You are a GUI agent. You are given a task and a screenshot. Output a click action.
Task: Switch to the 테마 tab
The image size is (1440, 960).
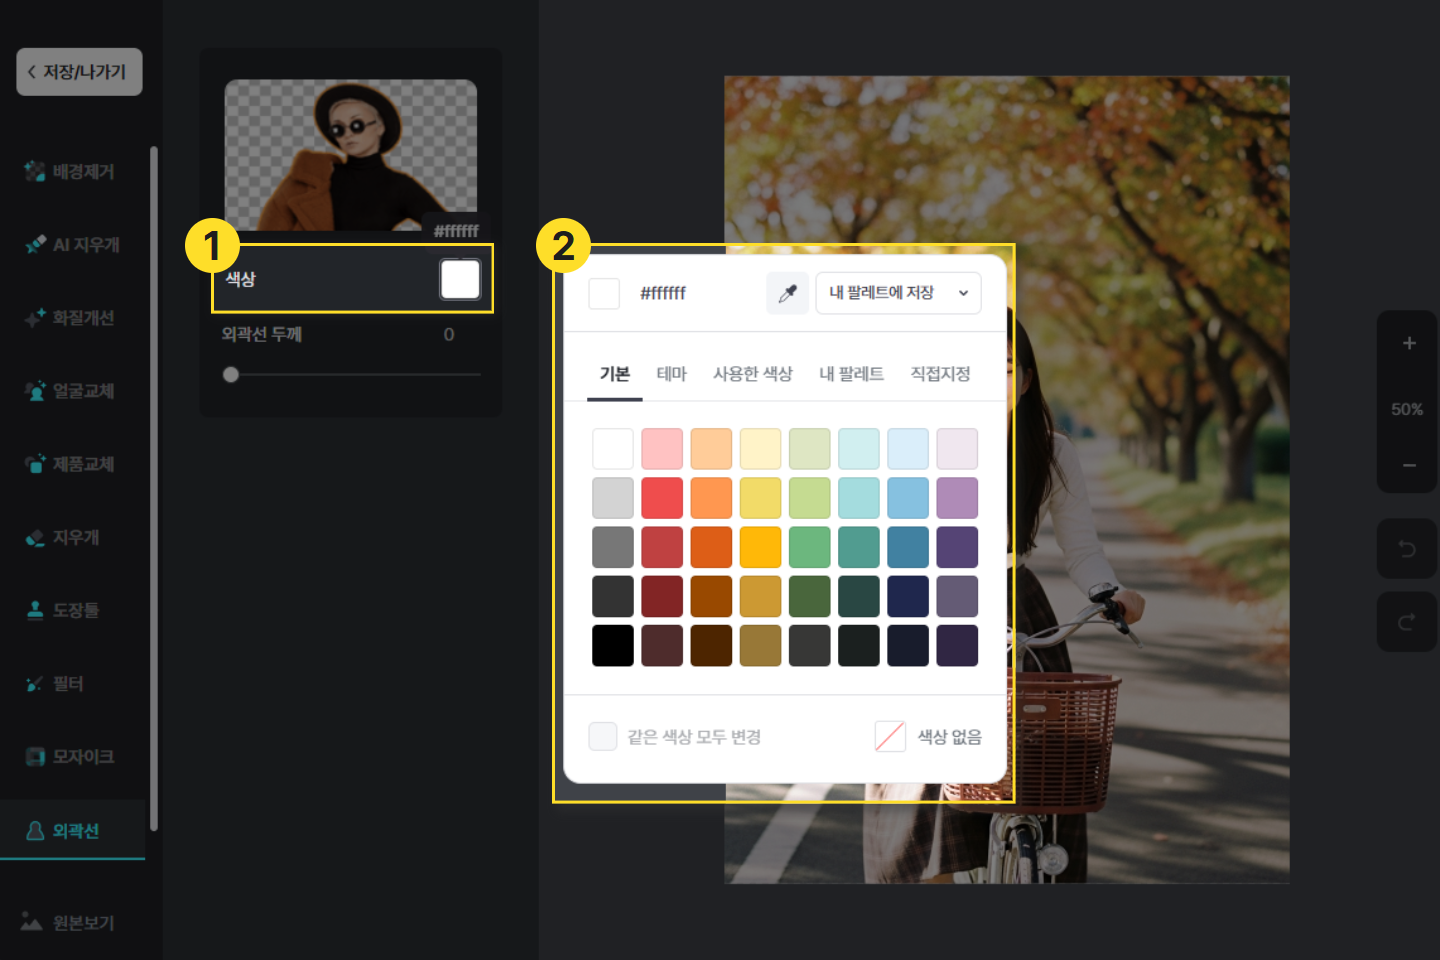[671, 374]
